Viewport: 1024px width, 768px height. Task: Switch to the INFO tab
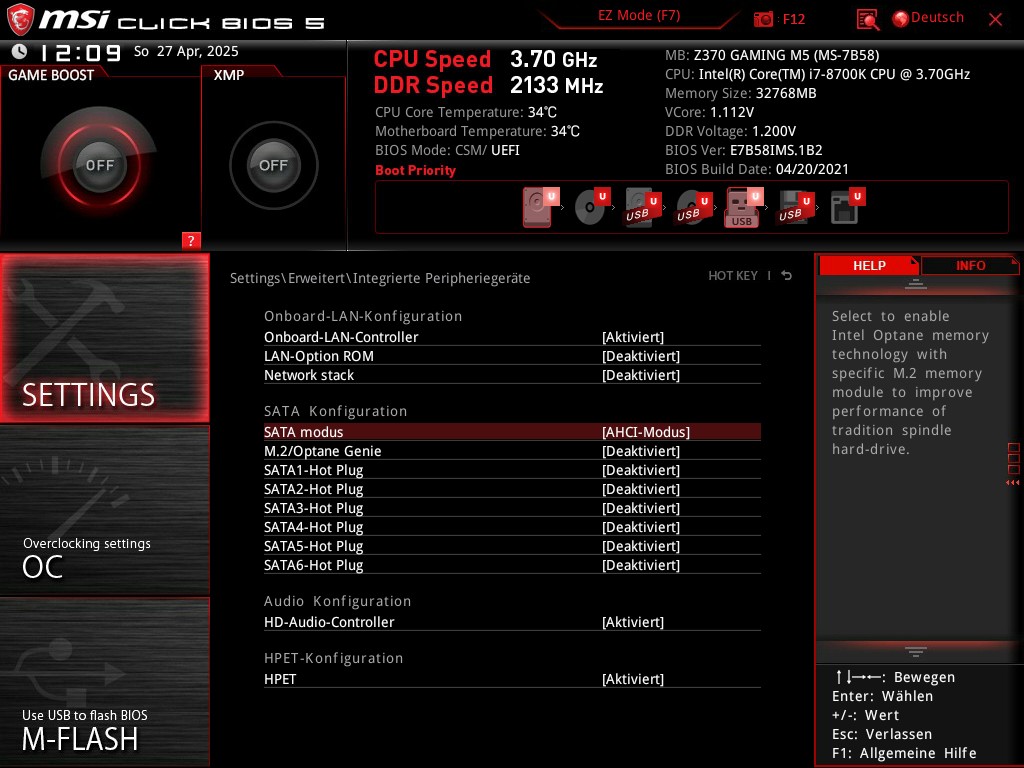coord(969,265)
